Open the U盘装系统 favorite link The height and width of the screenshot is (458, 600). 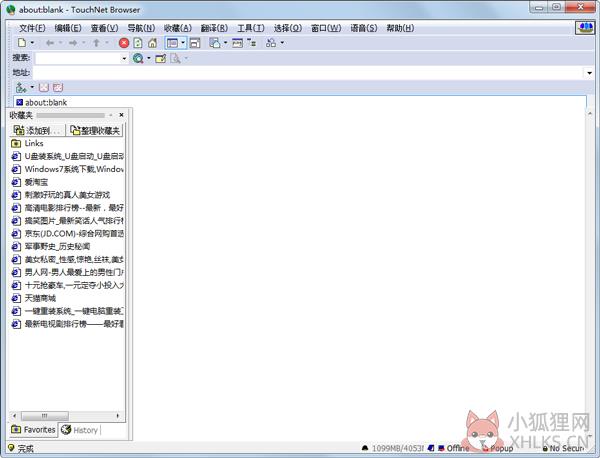click(x=67, y=156)
